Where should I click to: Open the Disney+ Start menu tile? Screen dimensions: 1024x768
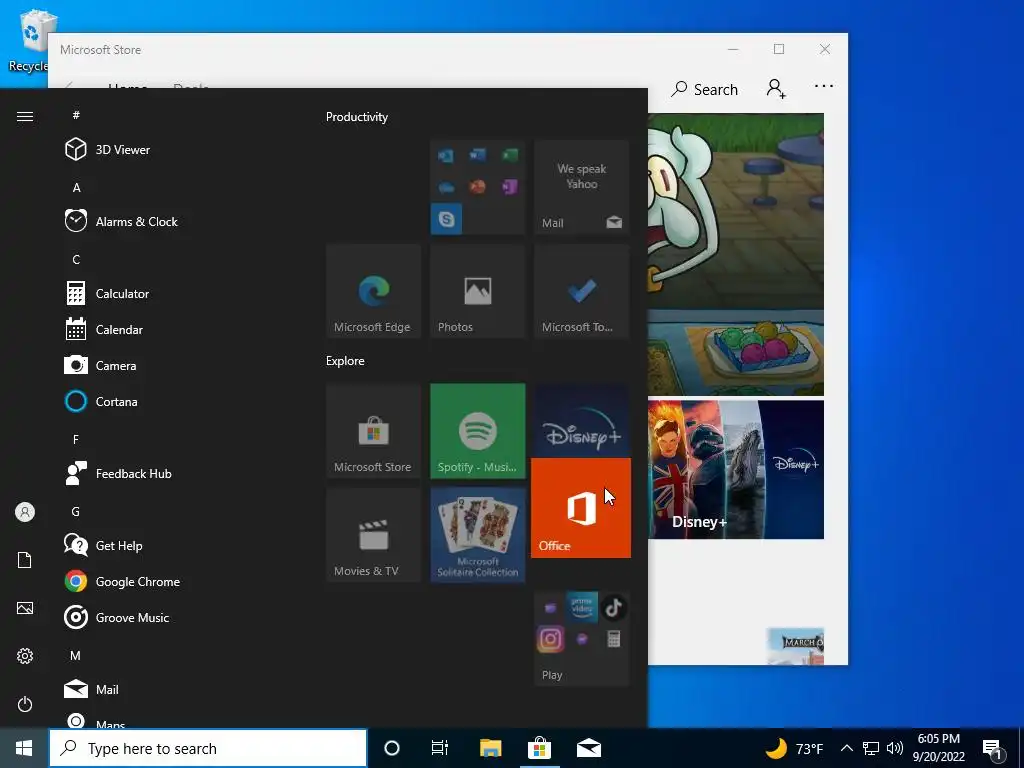581,421
